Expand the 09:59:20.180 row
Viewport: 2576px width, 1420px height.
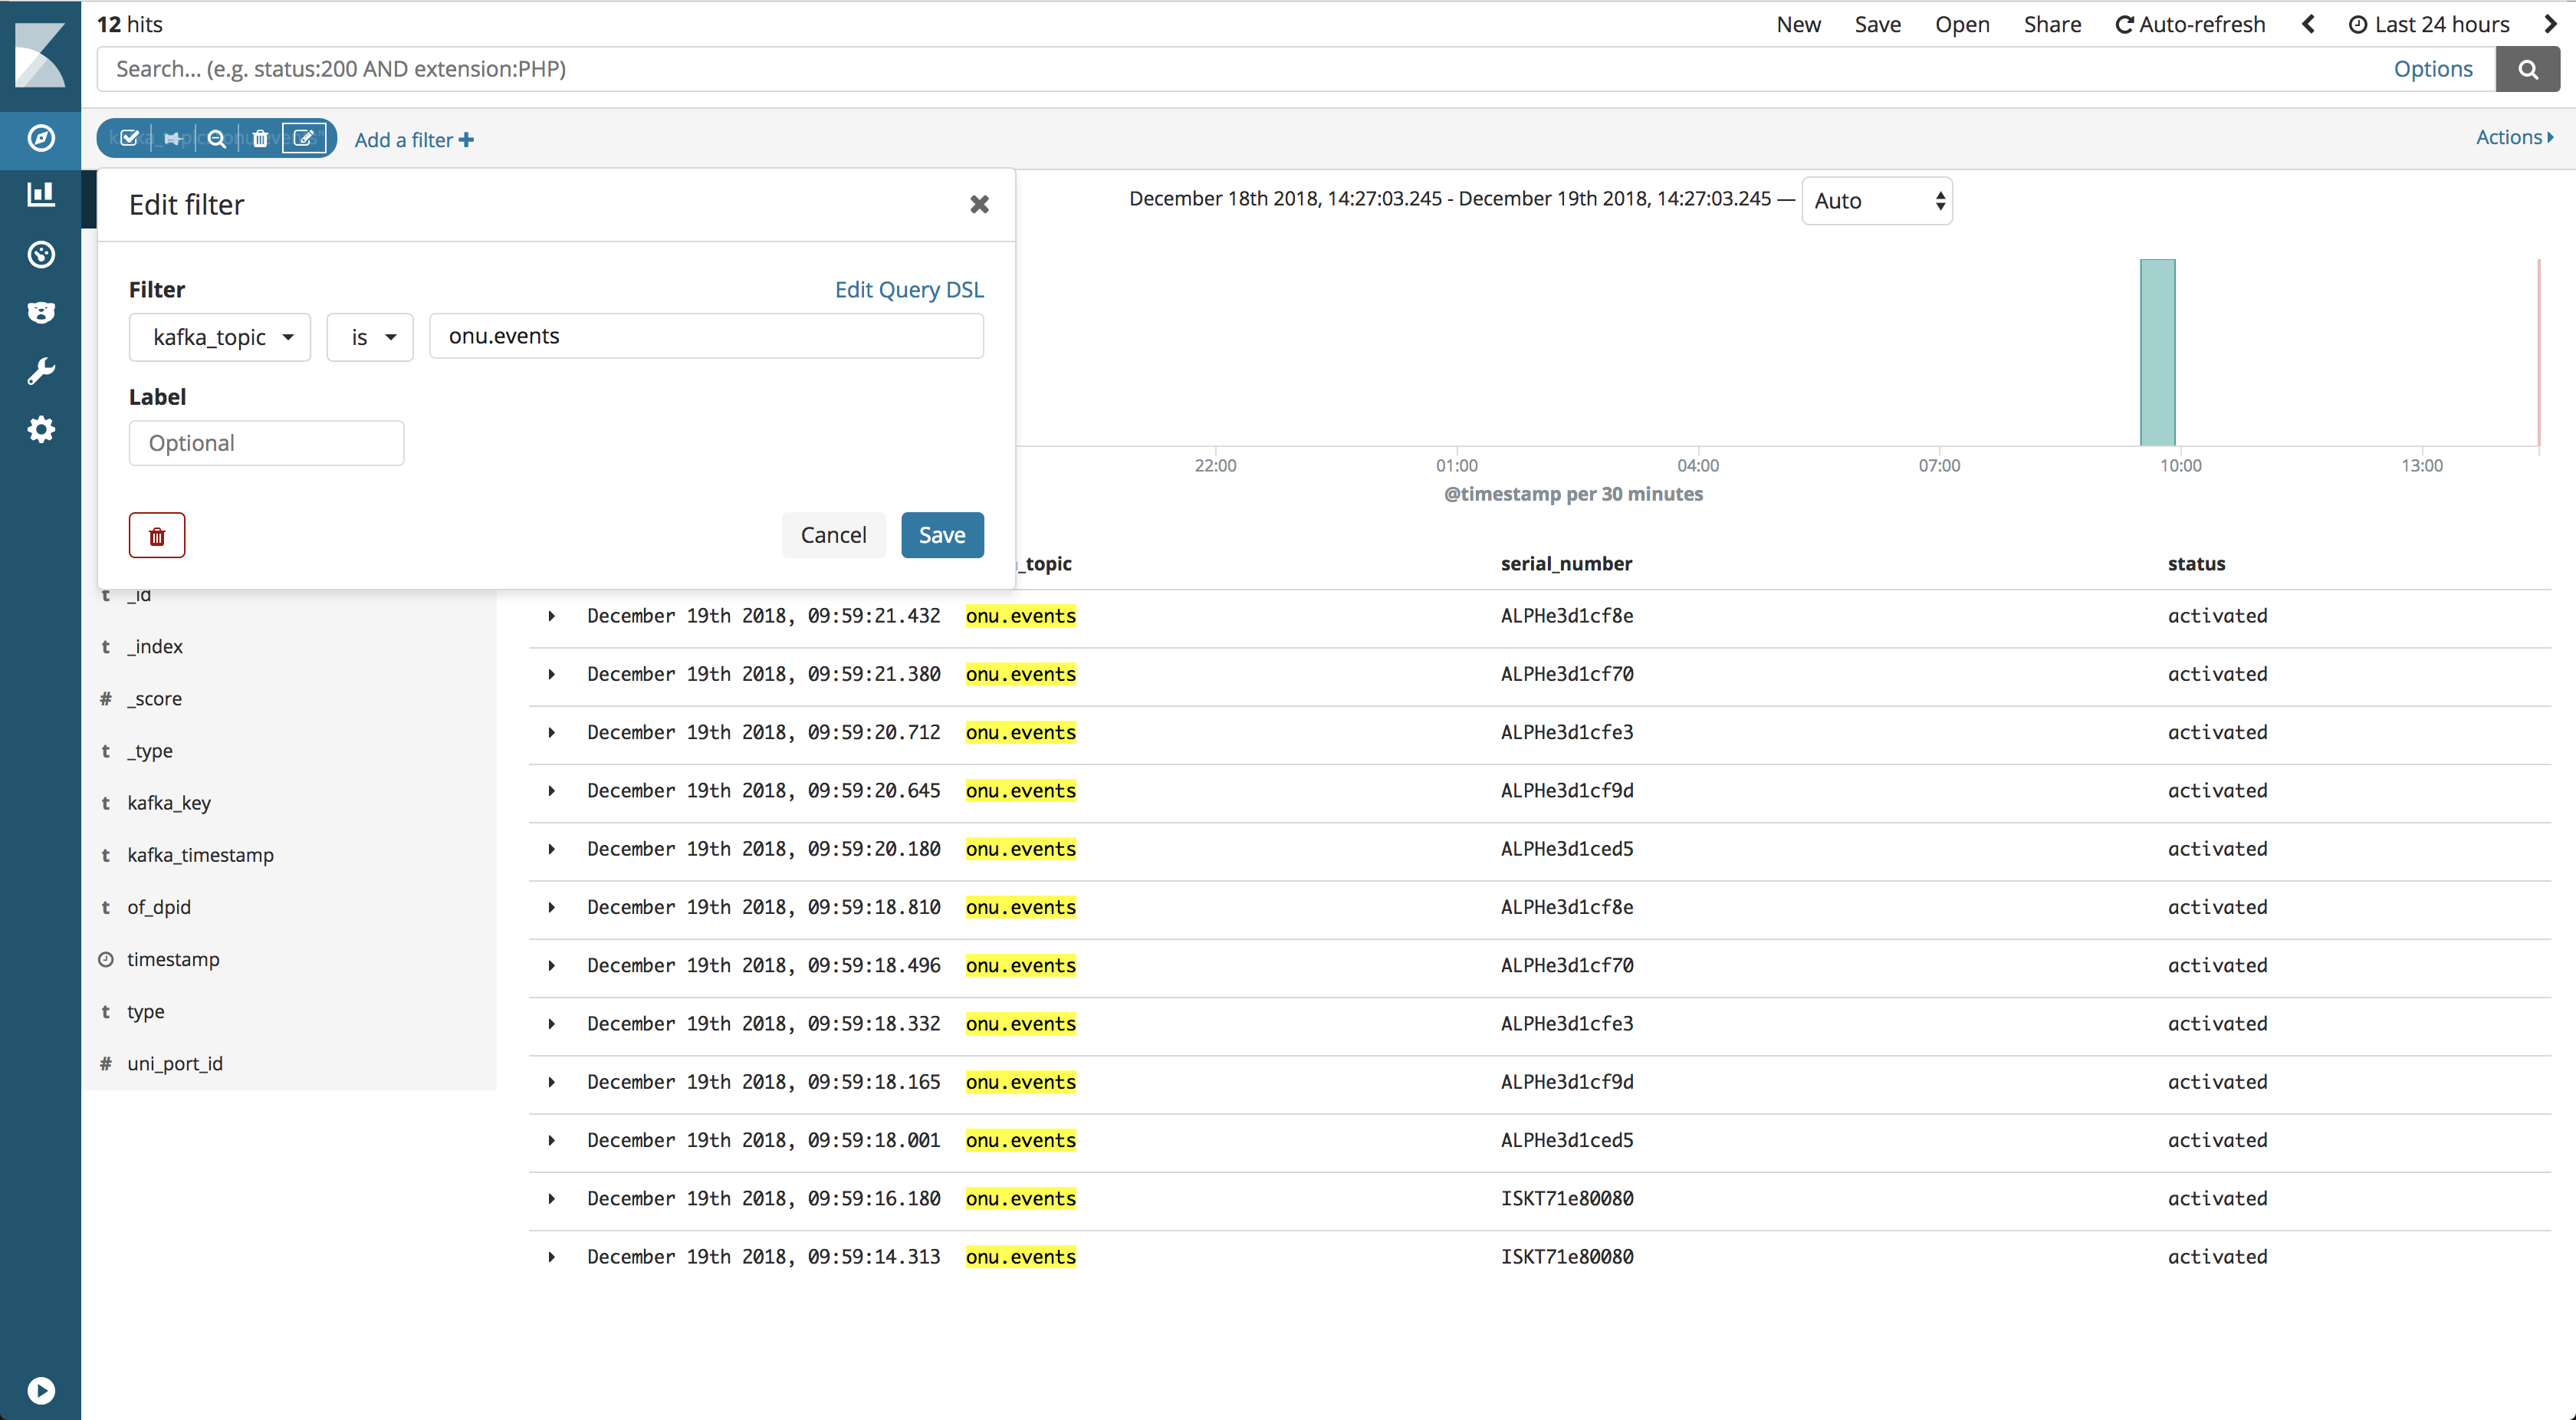(552, 849)
